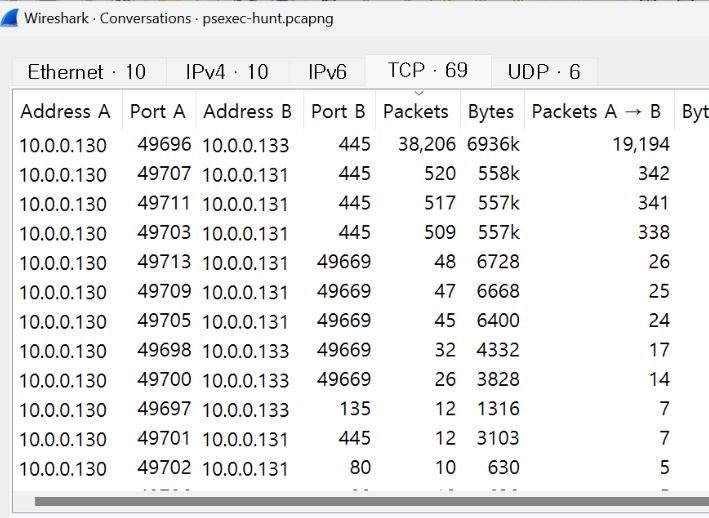Image resolution: width=709 pixels, height=518 pixels.
Task: Sort by Packets A → B column header
Action: [597, 111]
